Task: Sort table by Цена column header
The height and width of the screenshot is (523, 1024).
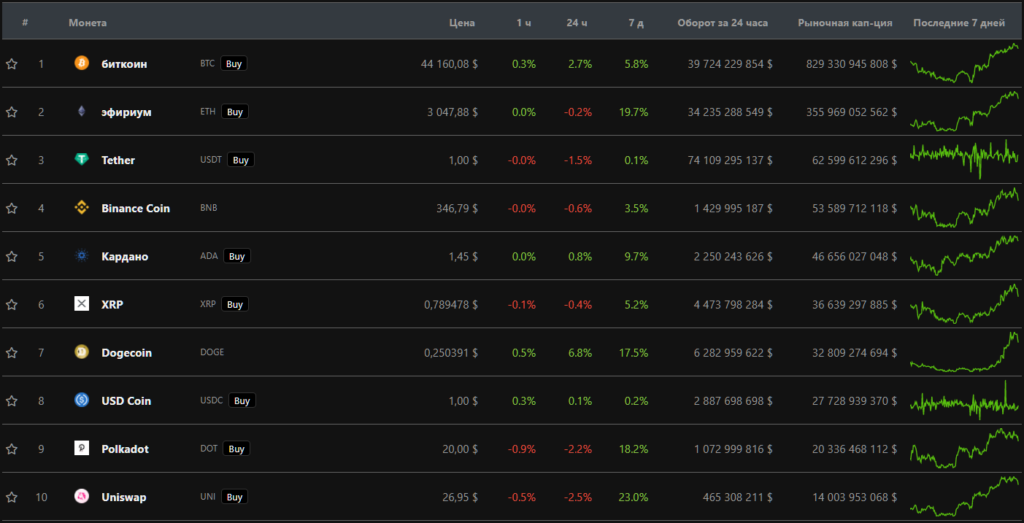Action: click(x=462, y=22)
